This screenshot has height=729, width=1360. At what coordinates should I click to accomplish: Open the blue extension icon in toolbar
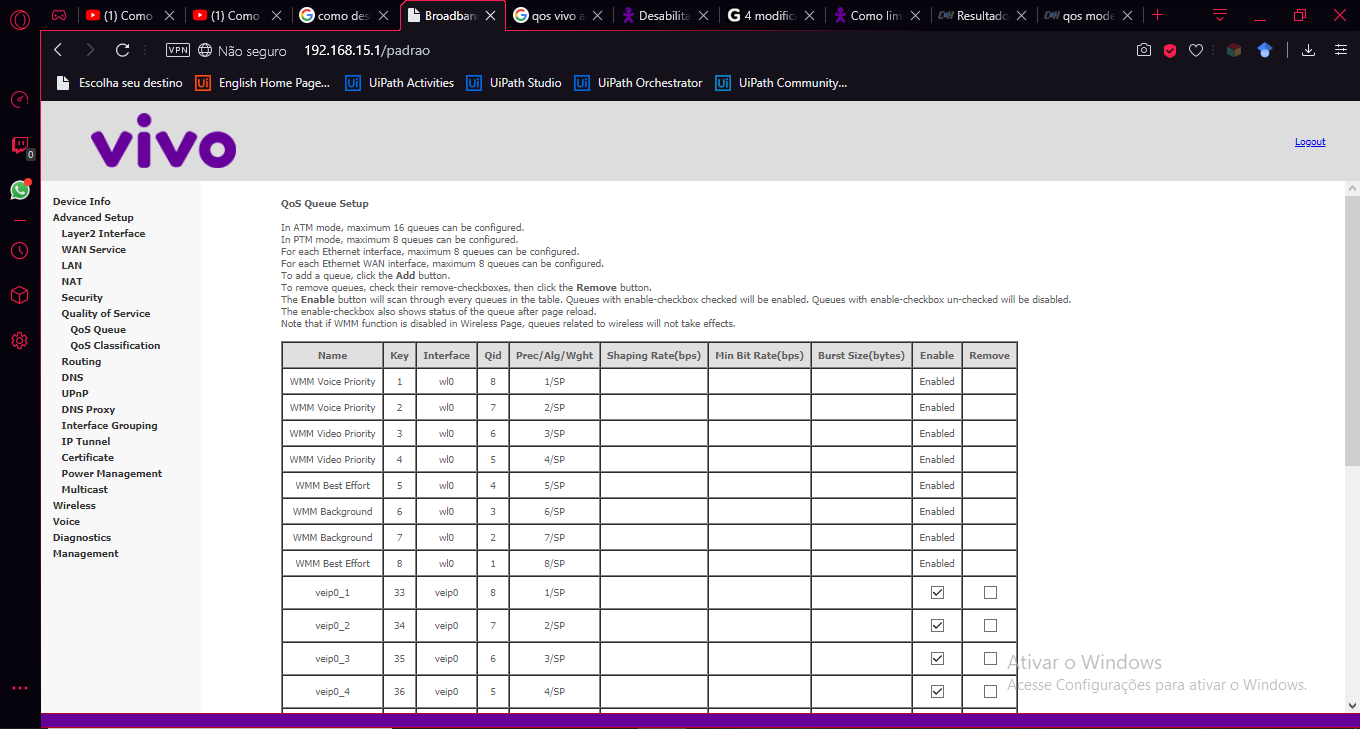1265,50
